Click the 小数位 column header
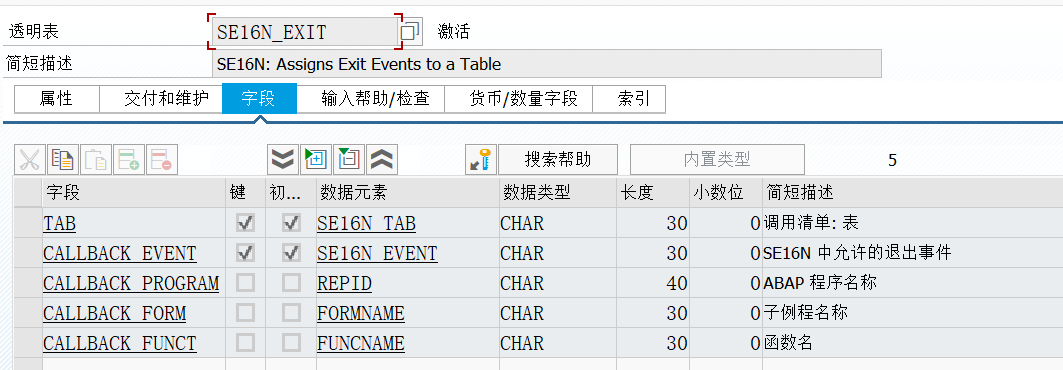This screenshot has width=1063, height=370. [726, 193]
